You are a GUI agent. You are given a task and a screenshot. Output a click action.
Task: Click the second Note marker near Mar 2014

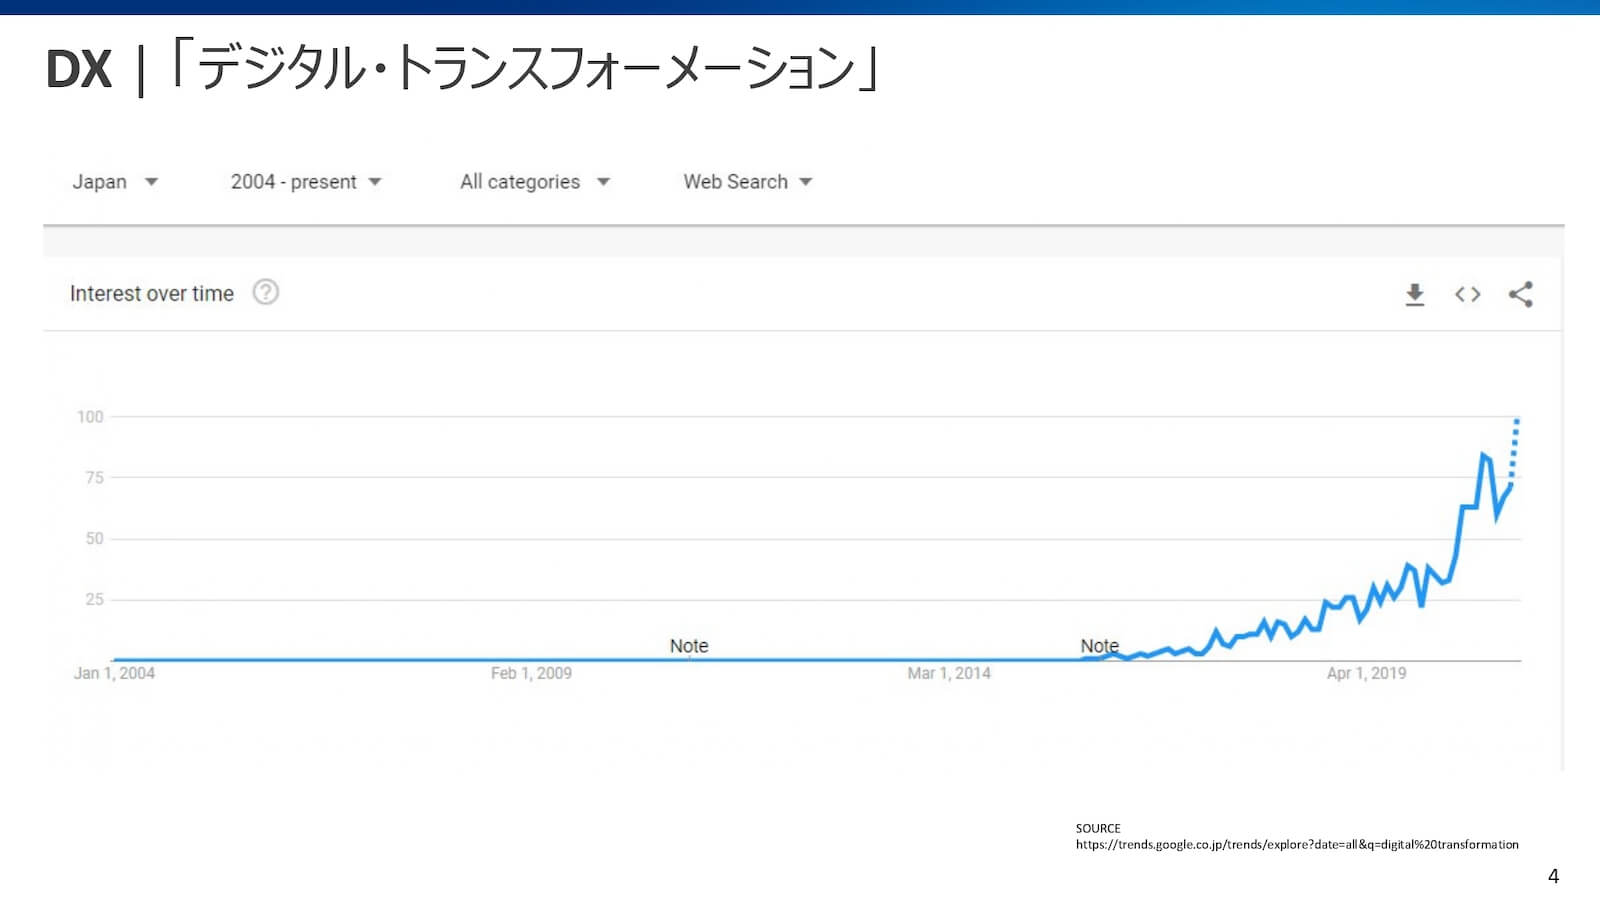(x=1100, y=646)
